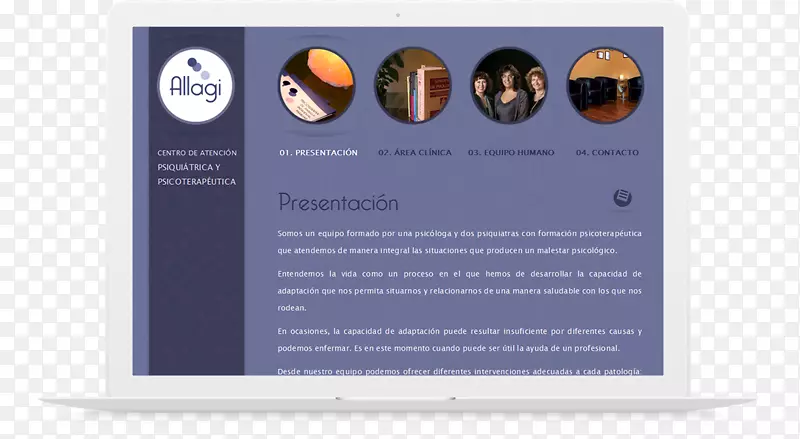Click paragraph starting 'Entendemos la vida como'
The width and height of the screenshot is (800, 439).
coord(460,291)
